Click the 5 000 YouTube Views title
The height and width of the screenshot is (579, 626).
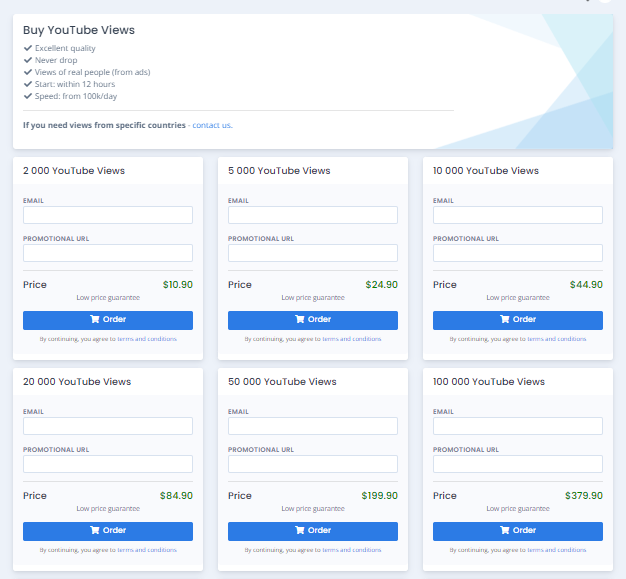pyautogui.click(x=279, y=171)
